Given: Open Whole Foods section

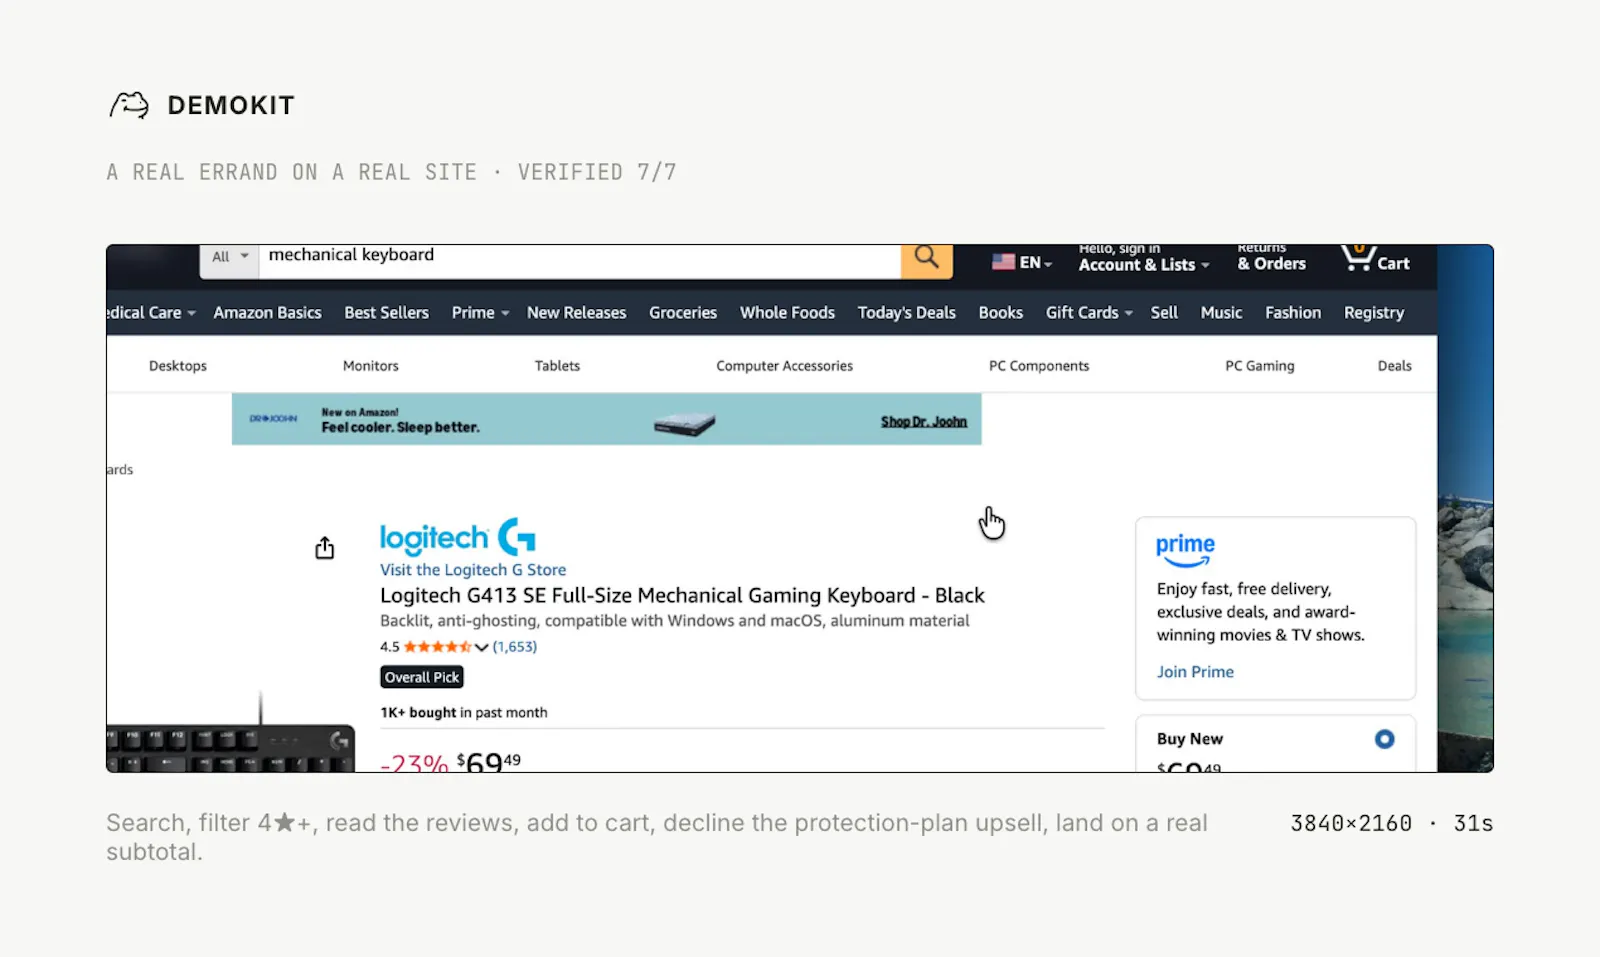Looking at the screenshot, I should [787, 313].
